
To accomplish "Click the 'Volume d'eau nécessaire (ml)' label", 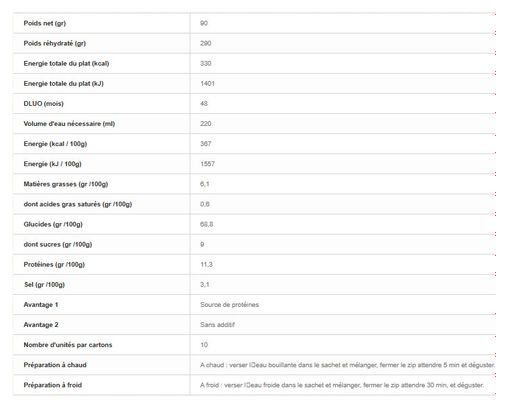I will (x=69, y=124).
